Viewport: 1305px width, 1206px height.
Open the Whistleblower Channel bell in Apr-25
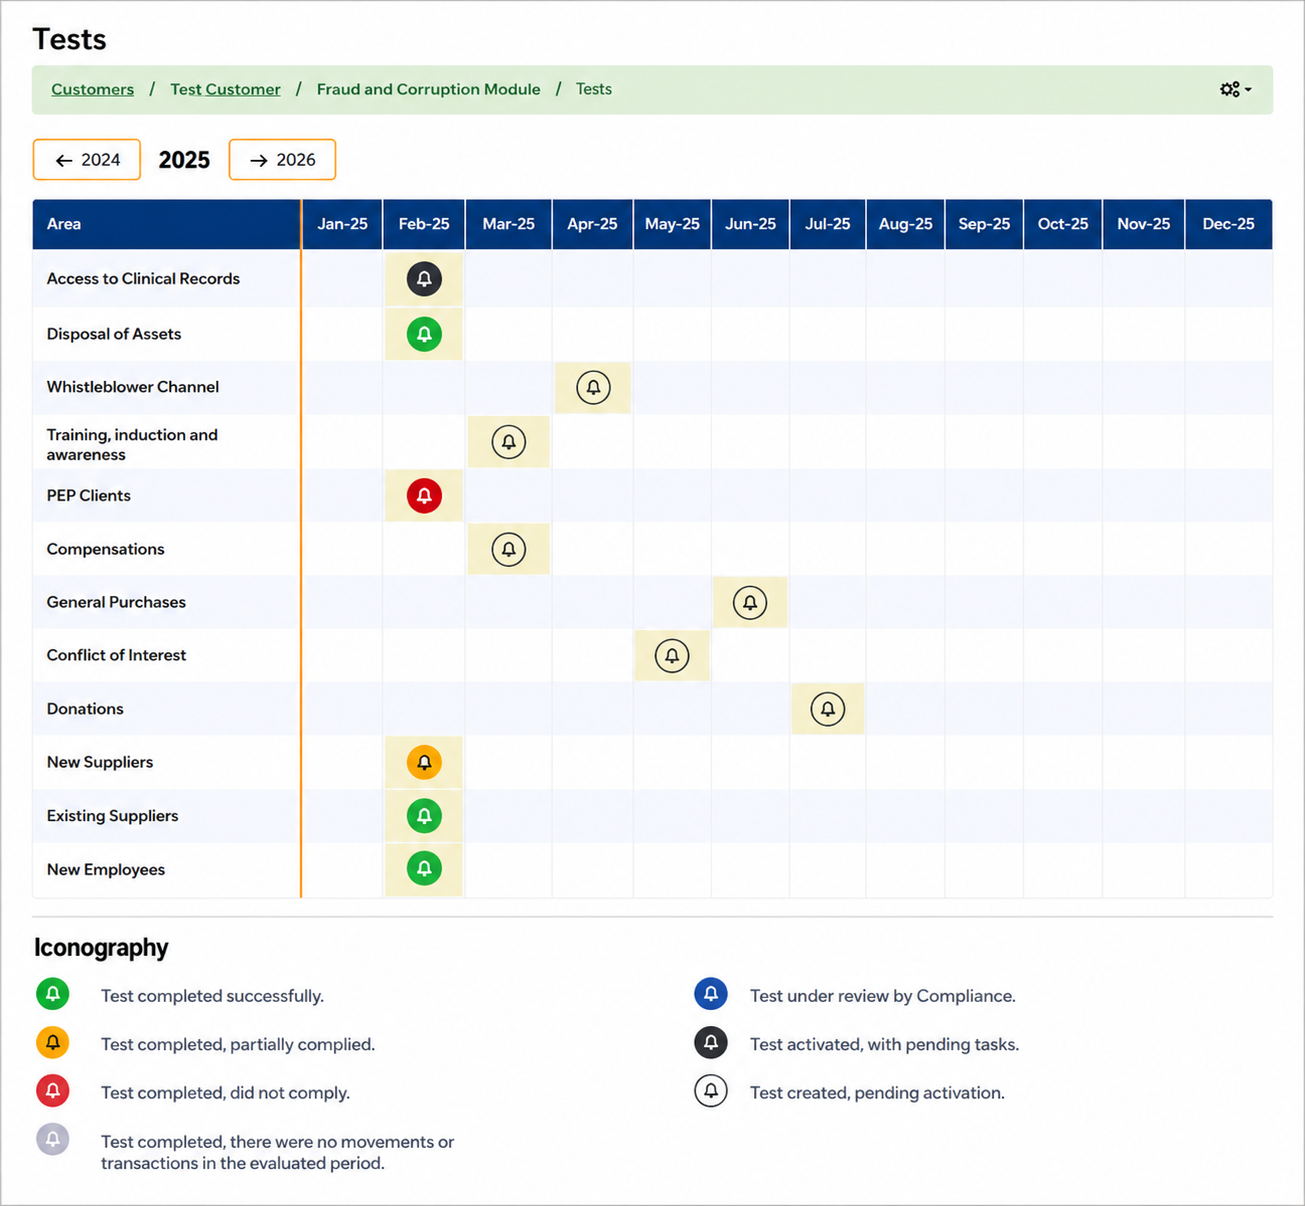(593, 387)
